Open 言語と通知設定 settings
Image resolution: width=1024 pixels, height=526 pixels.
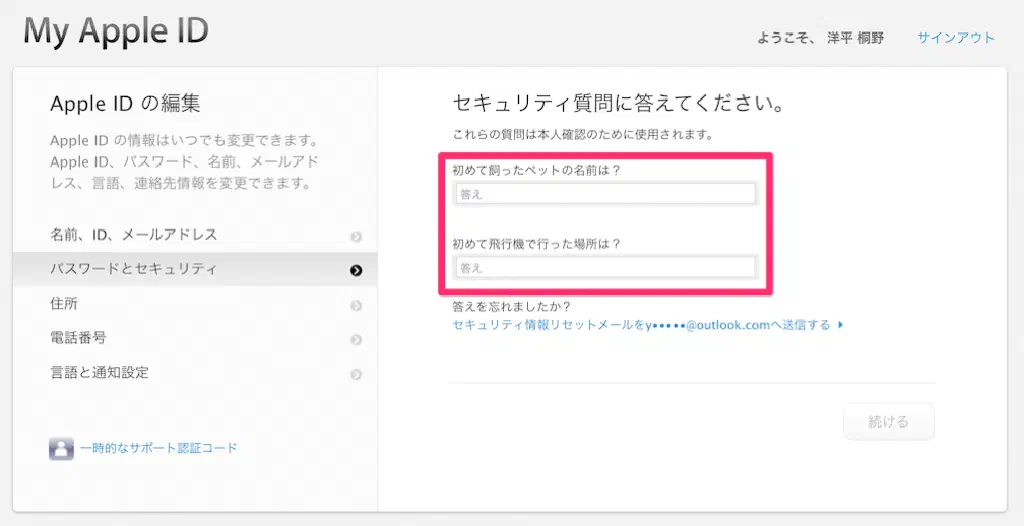[99, 372]
